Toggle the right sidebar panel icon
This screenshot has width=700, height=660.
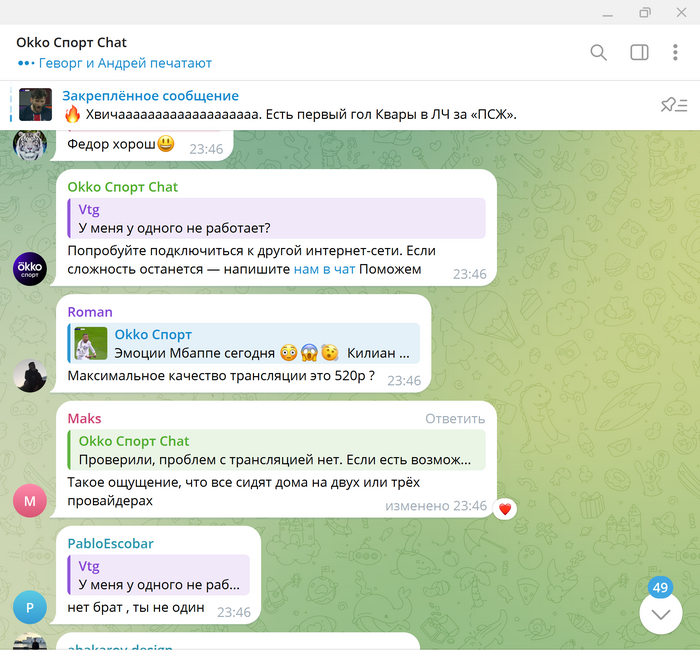[x=639, y=52]
